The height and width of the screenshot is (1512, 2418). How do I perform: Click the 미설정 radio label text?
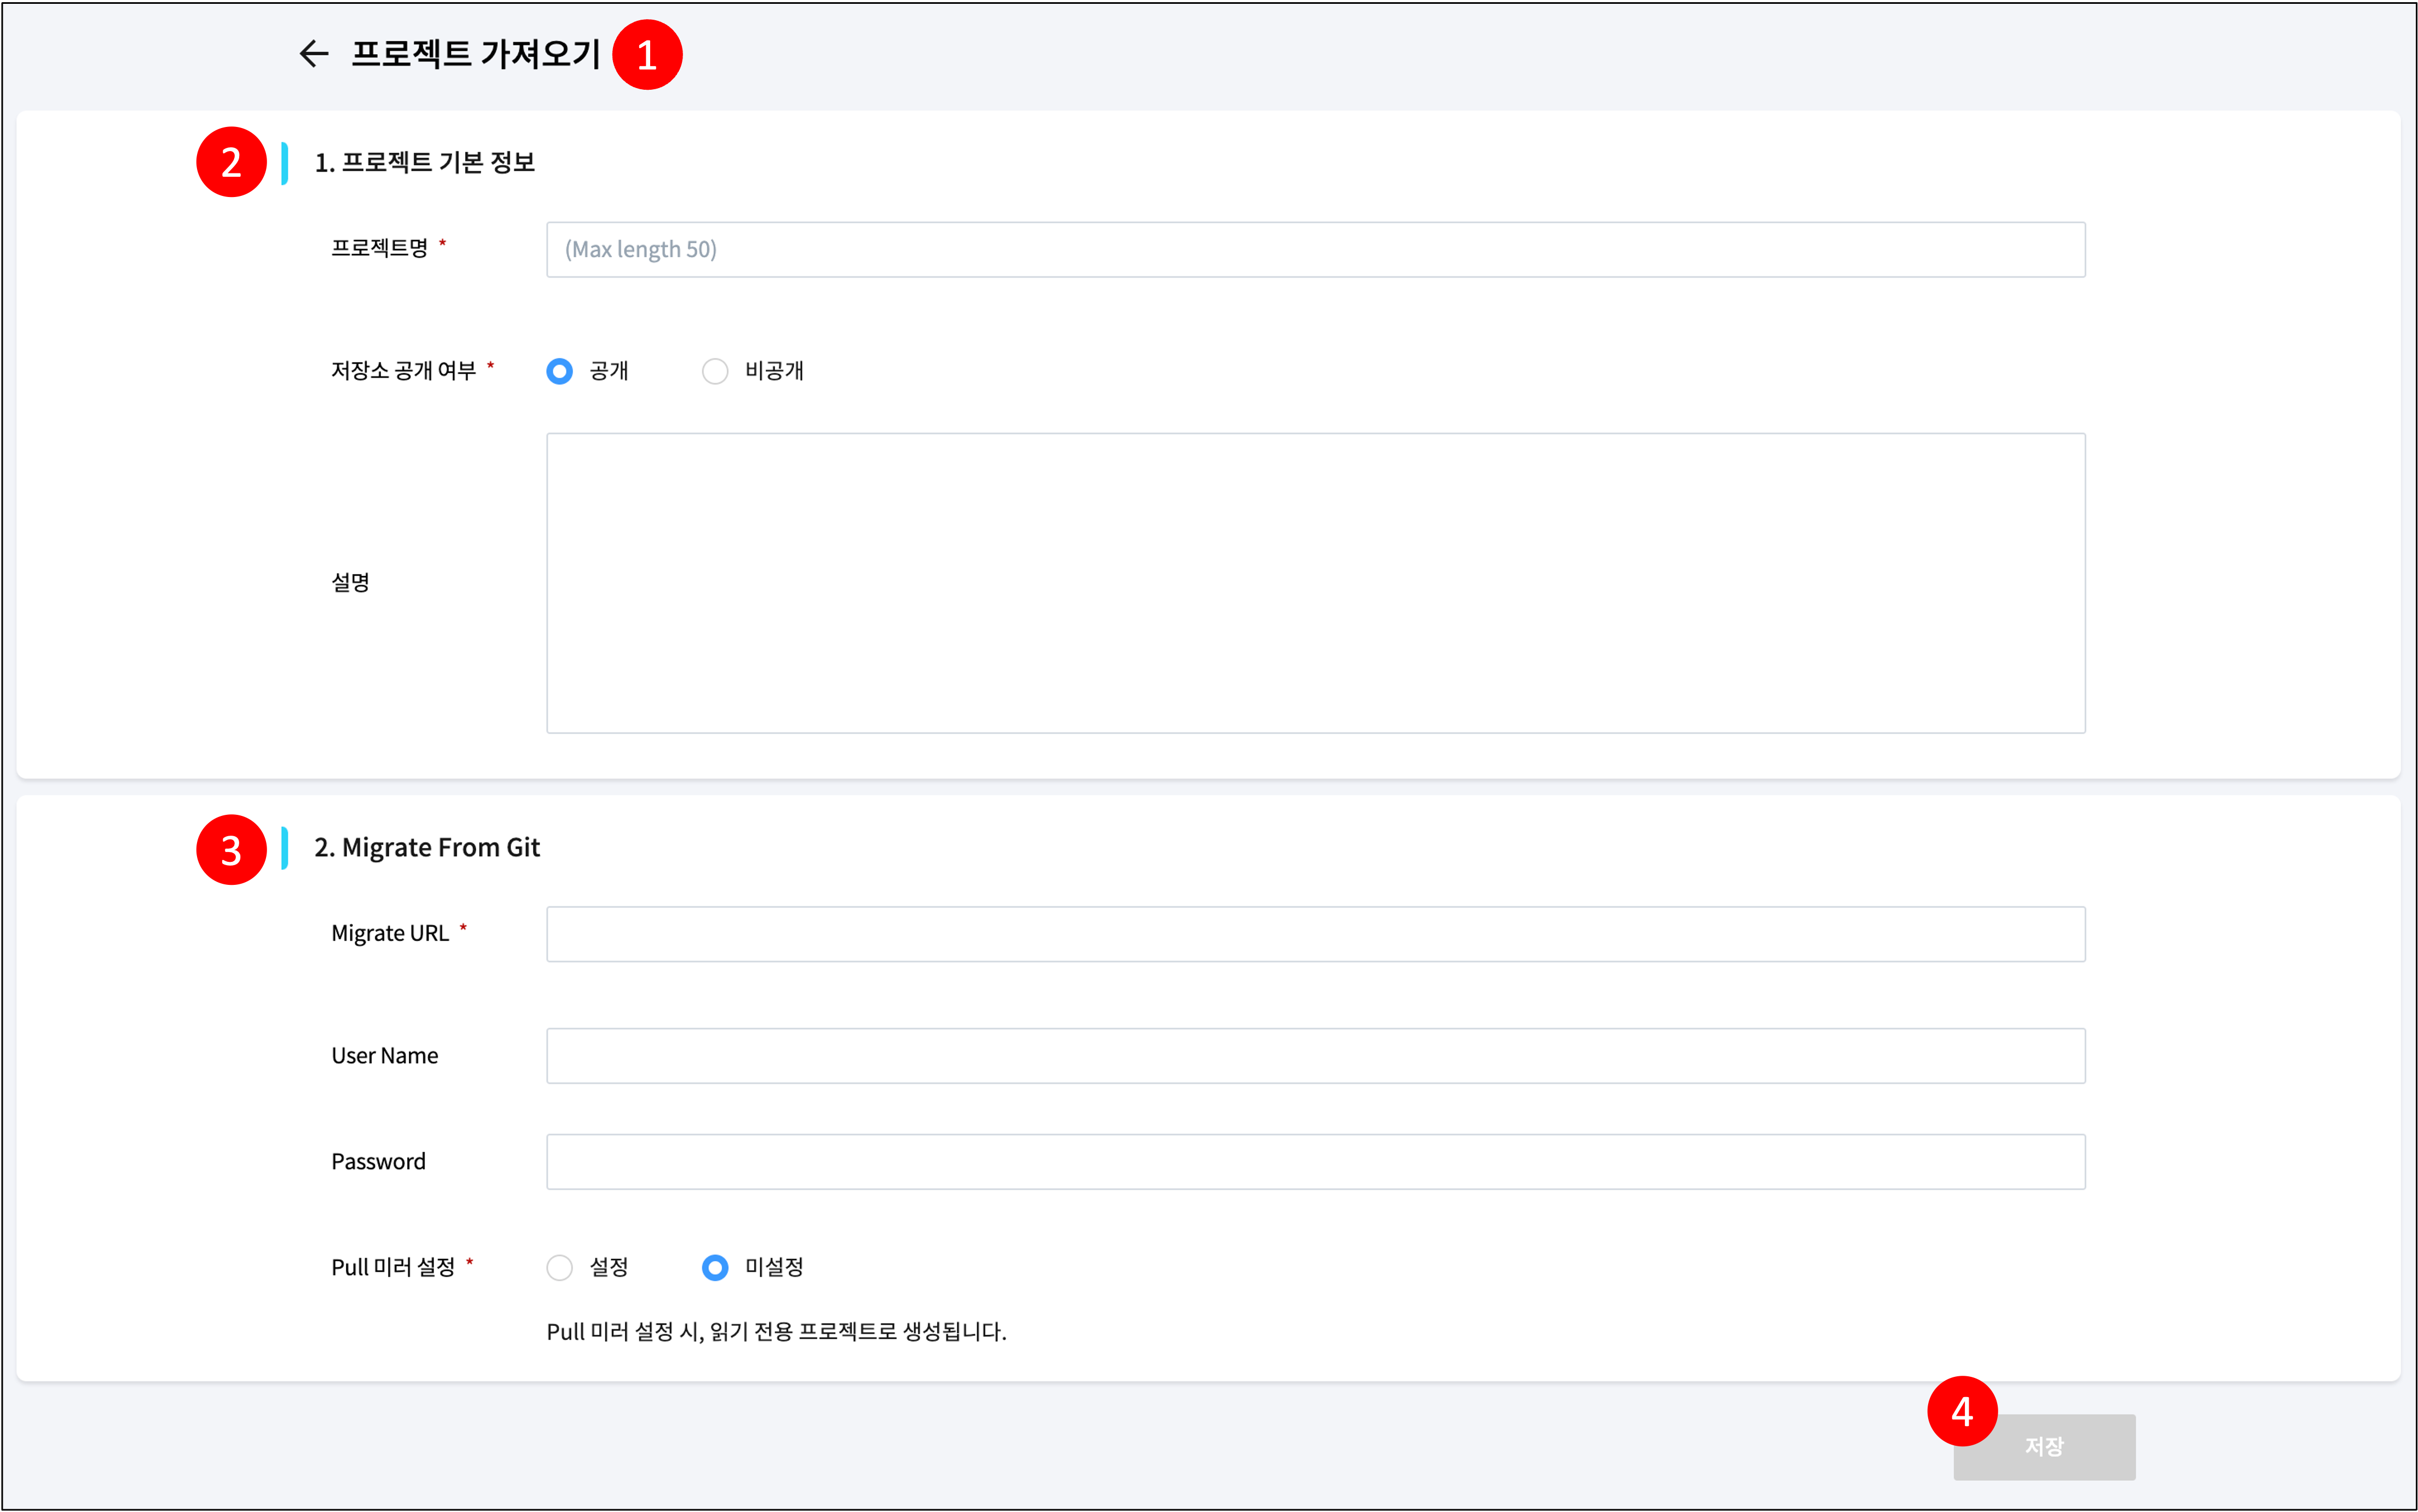tap(774, 1268)
